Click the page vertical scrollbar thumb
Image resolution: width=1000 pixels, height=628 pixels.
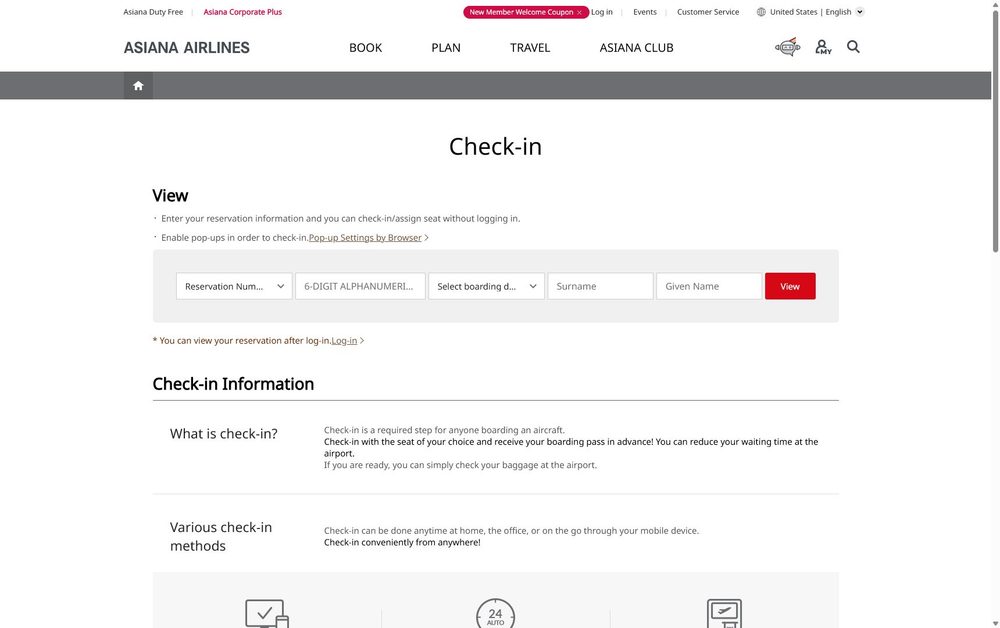click(996, 131)
